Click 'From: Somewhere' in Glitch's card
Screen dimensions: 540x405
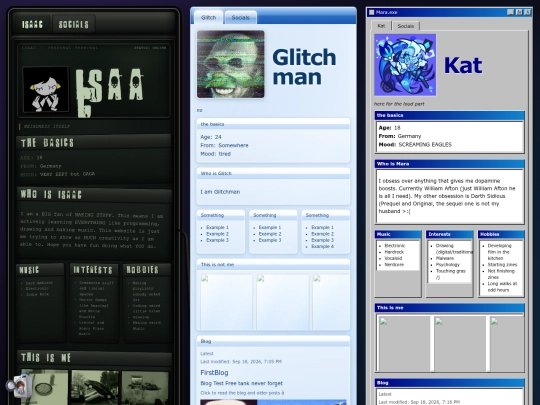coord(224,145)
